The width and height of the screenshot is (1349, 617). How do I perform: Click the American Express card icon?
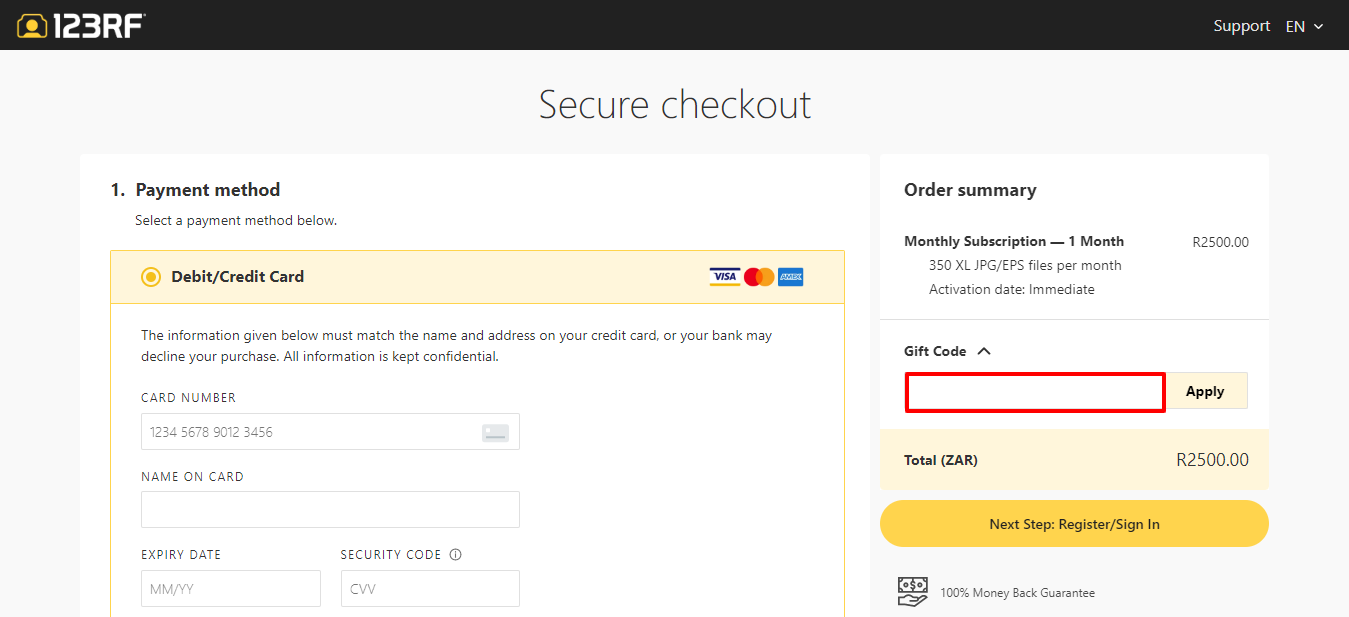click(x=791, y=277)
